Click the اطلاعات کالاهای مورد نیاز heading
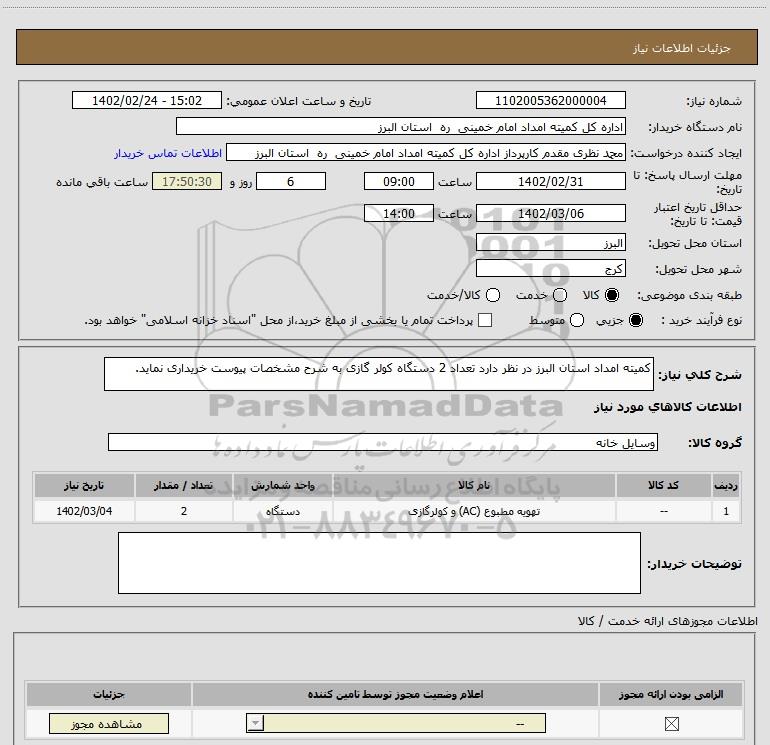770x745 pixels. click(667, 407)
